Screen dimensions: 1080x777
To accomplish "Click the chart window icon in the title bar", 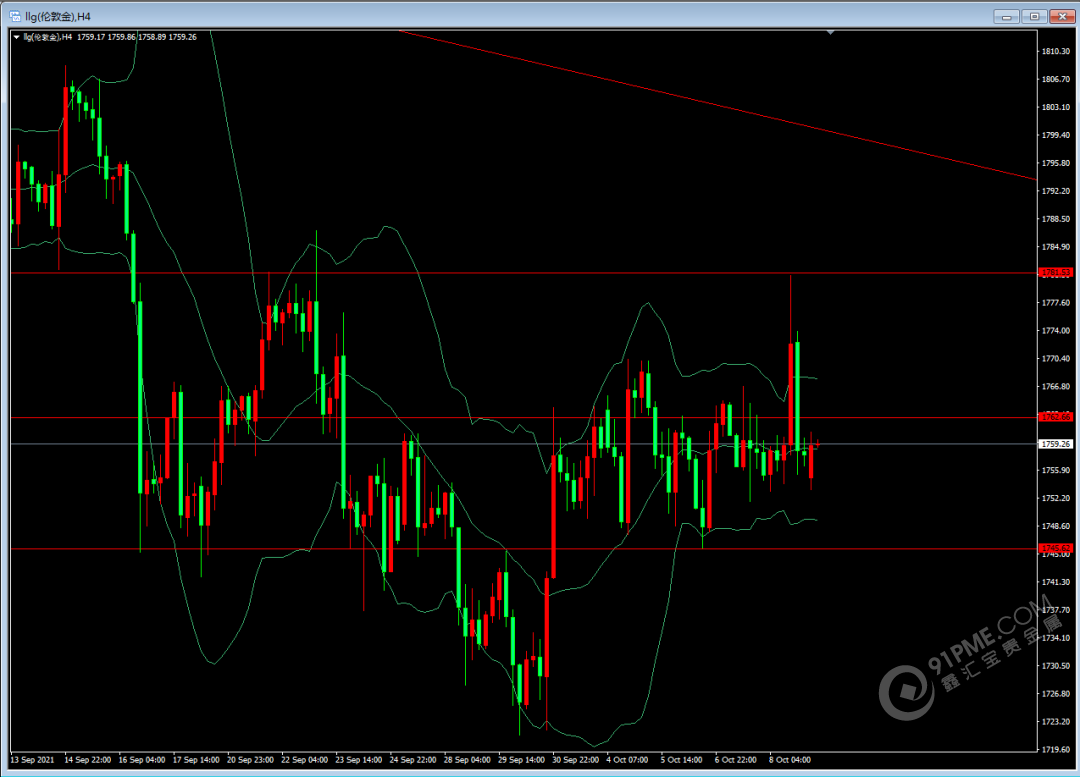I will point(15,16).
